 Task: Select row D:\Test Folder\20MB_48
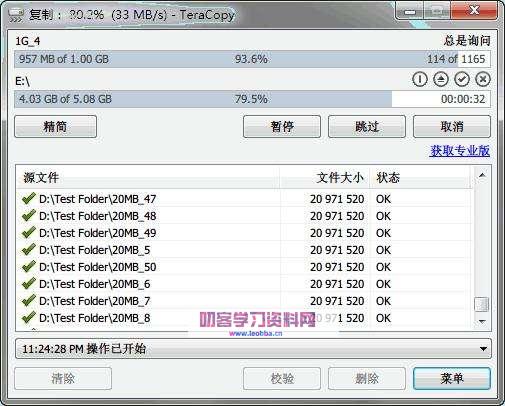[245, 216]
